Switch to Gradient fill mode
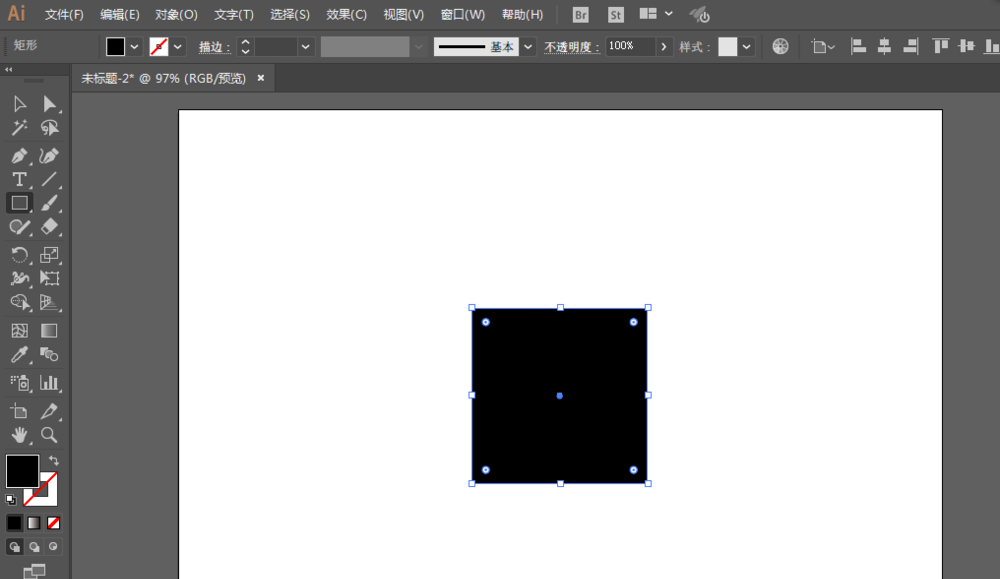This screenshot has width=1000, height=579. pyautogui.click(x=34, y=522)
